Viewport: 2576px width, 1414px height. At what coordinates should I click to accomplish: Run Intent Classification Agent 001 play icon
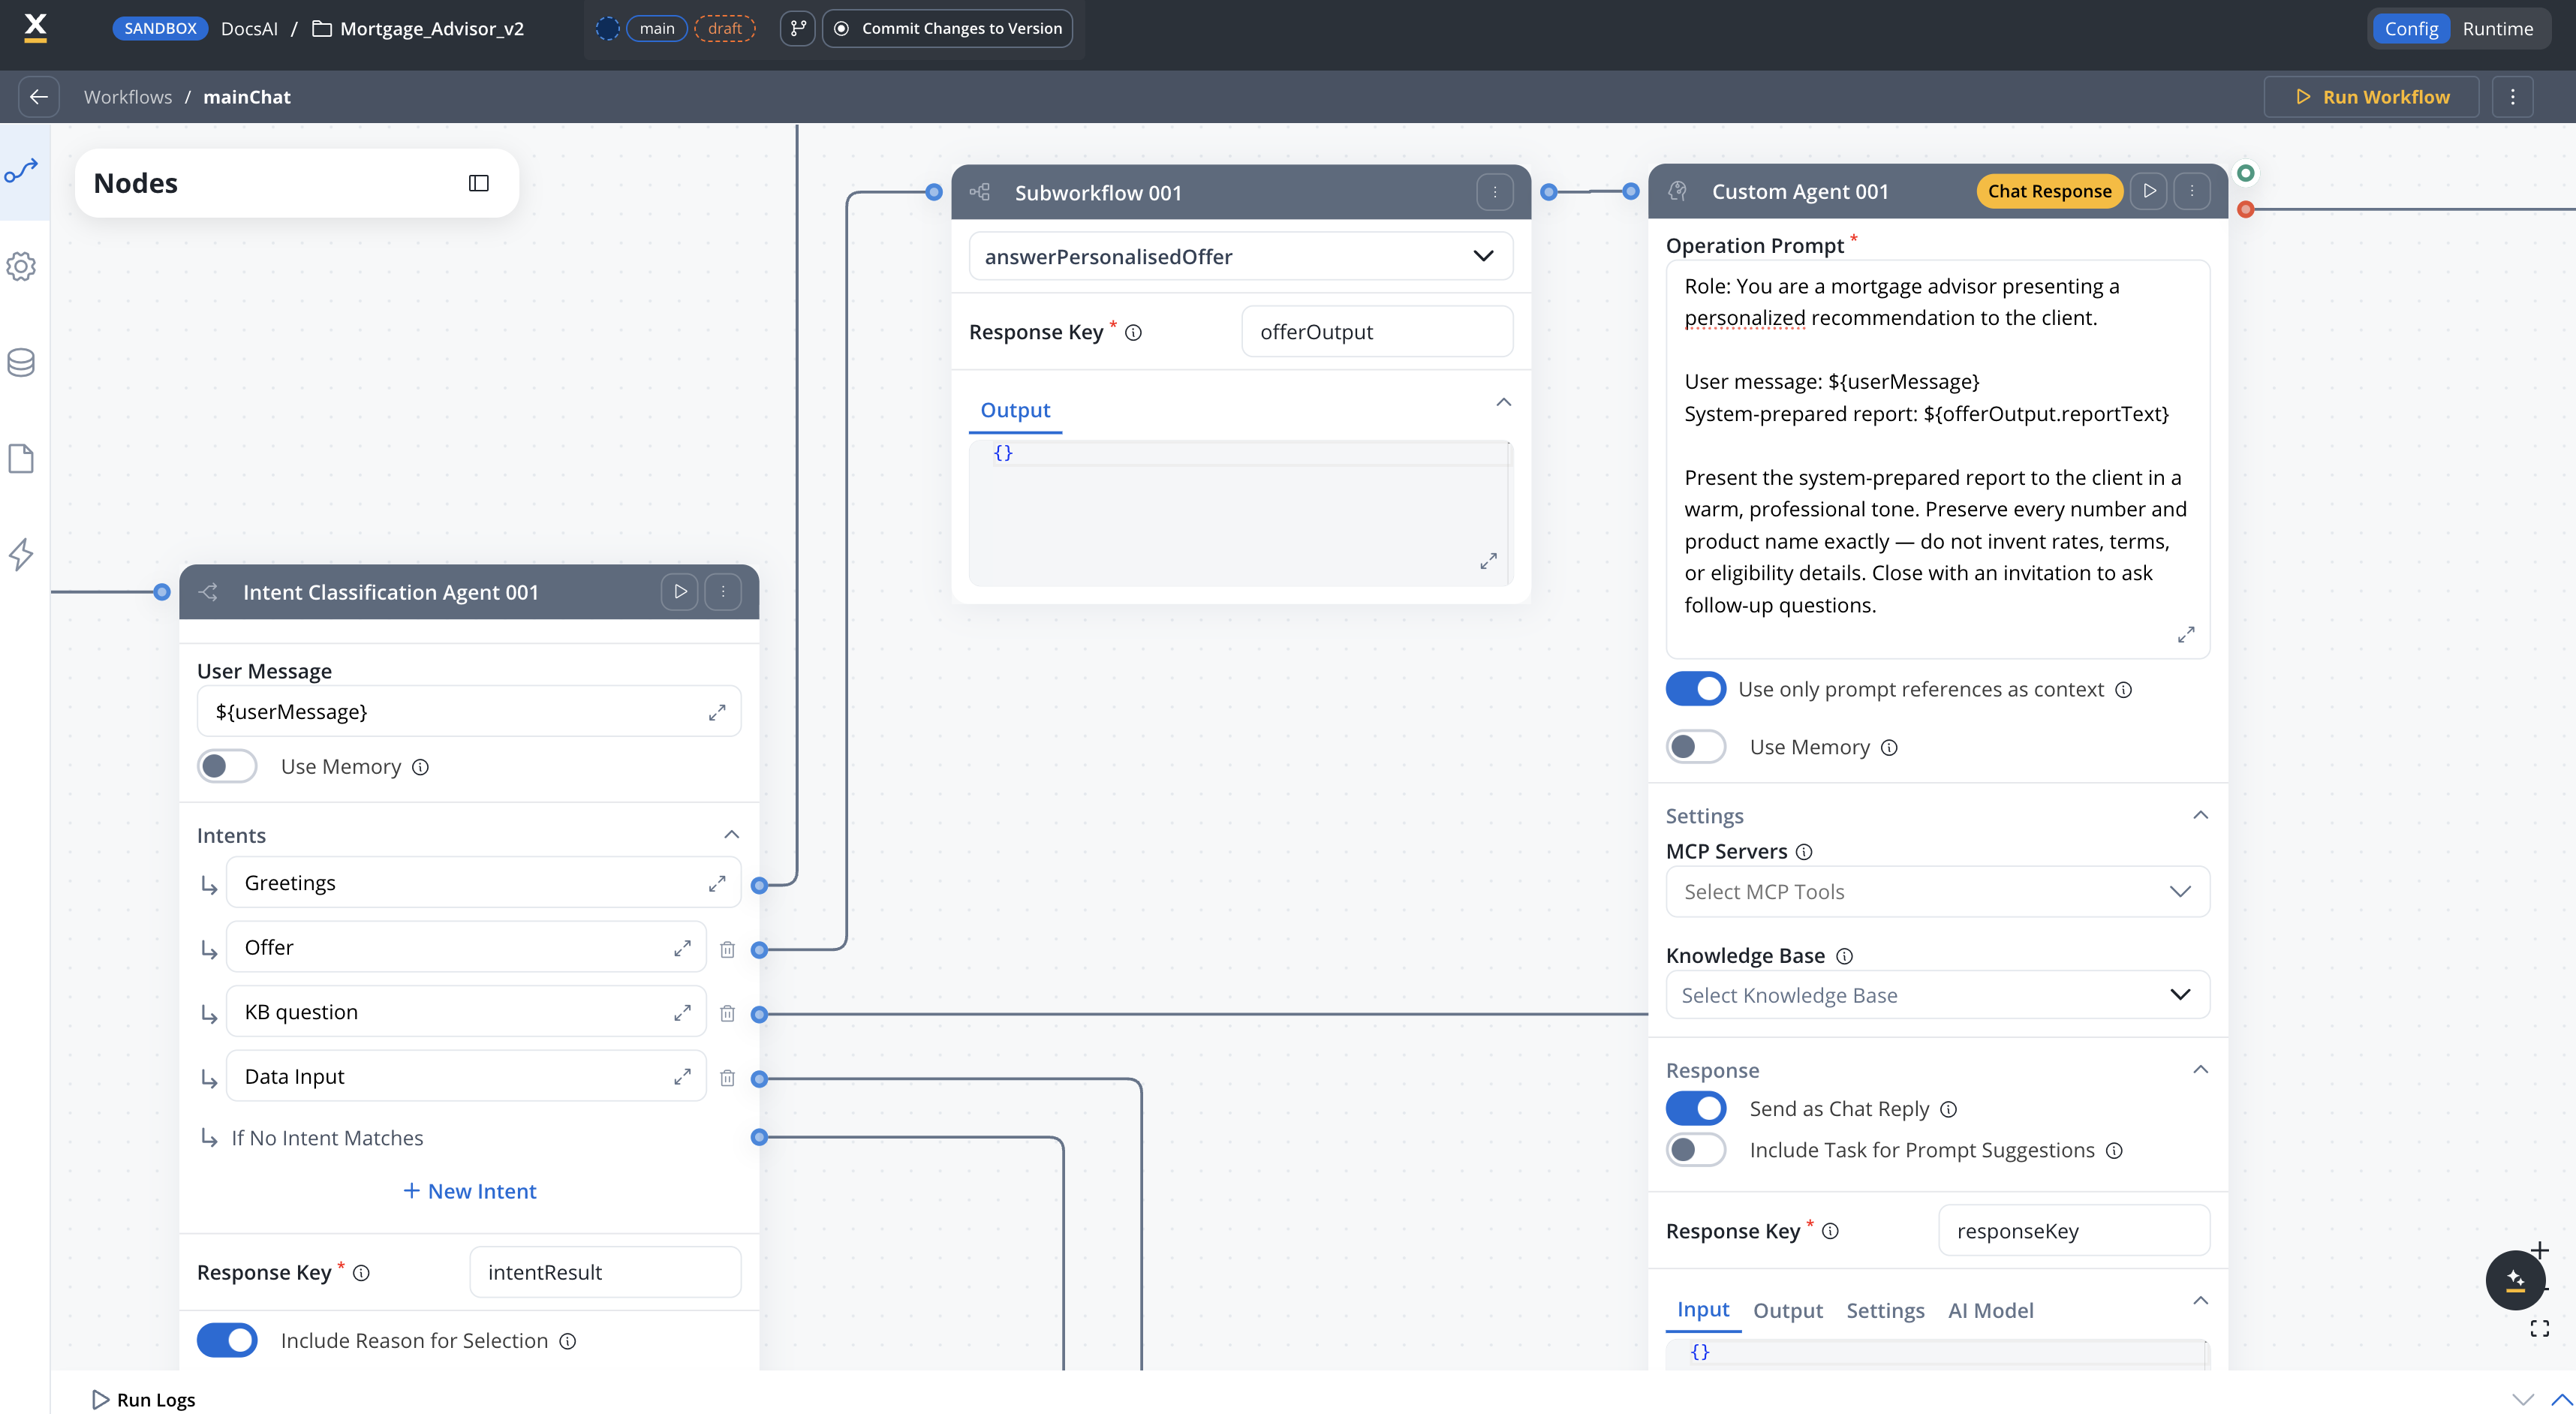[x=680, y=592]
